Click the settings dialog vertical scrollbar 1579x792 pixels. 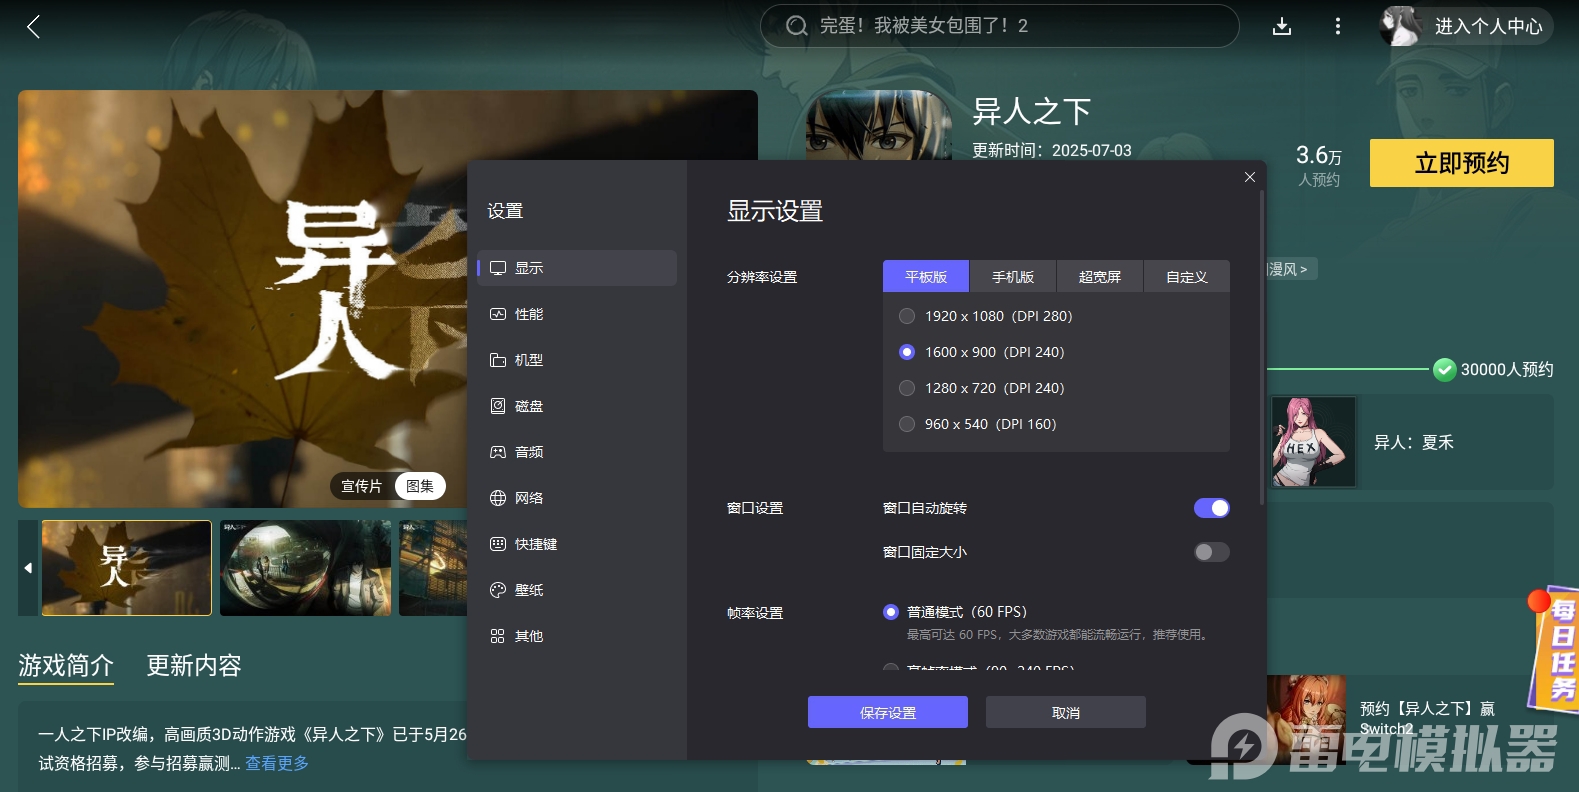1262,348
